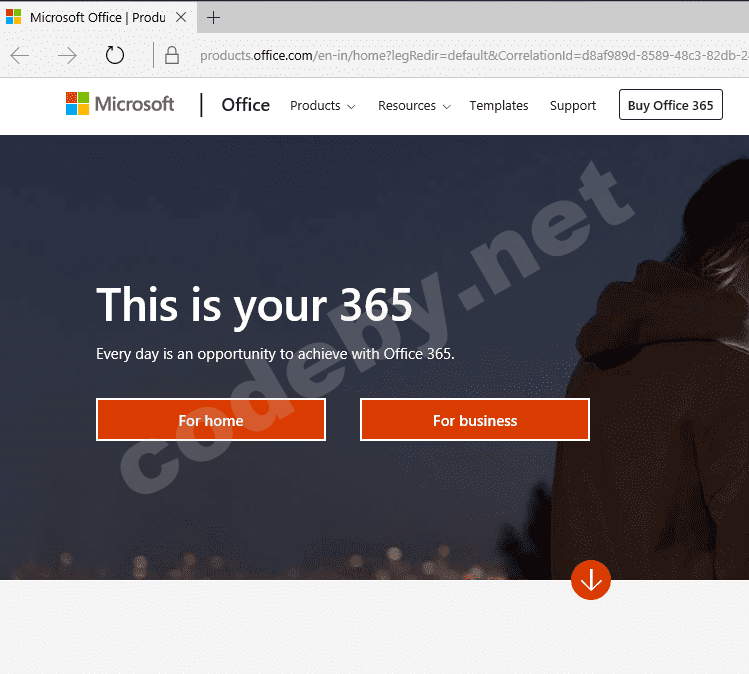Open the Office home link

(x=246, y=105)
